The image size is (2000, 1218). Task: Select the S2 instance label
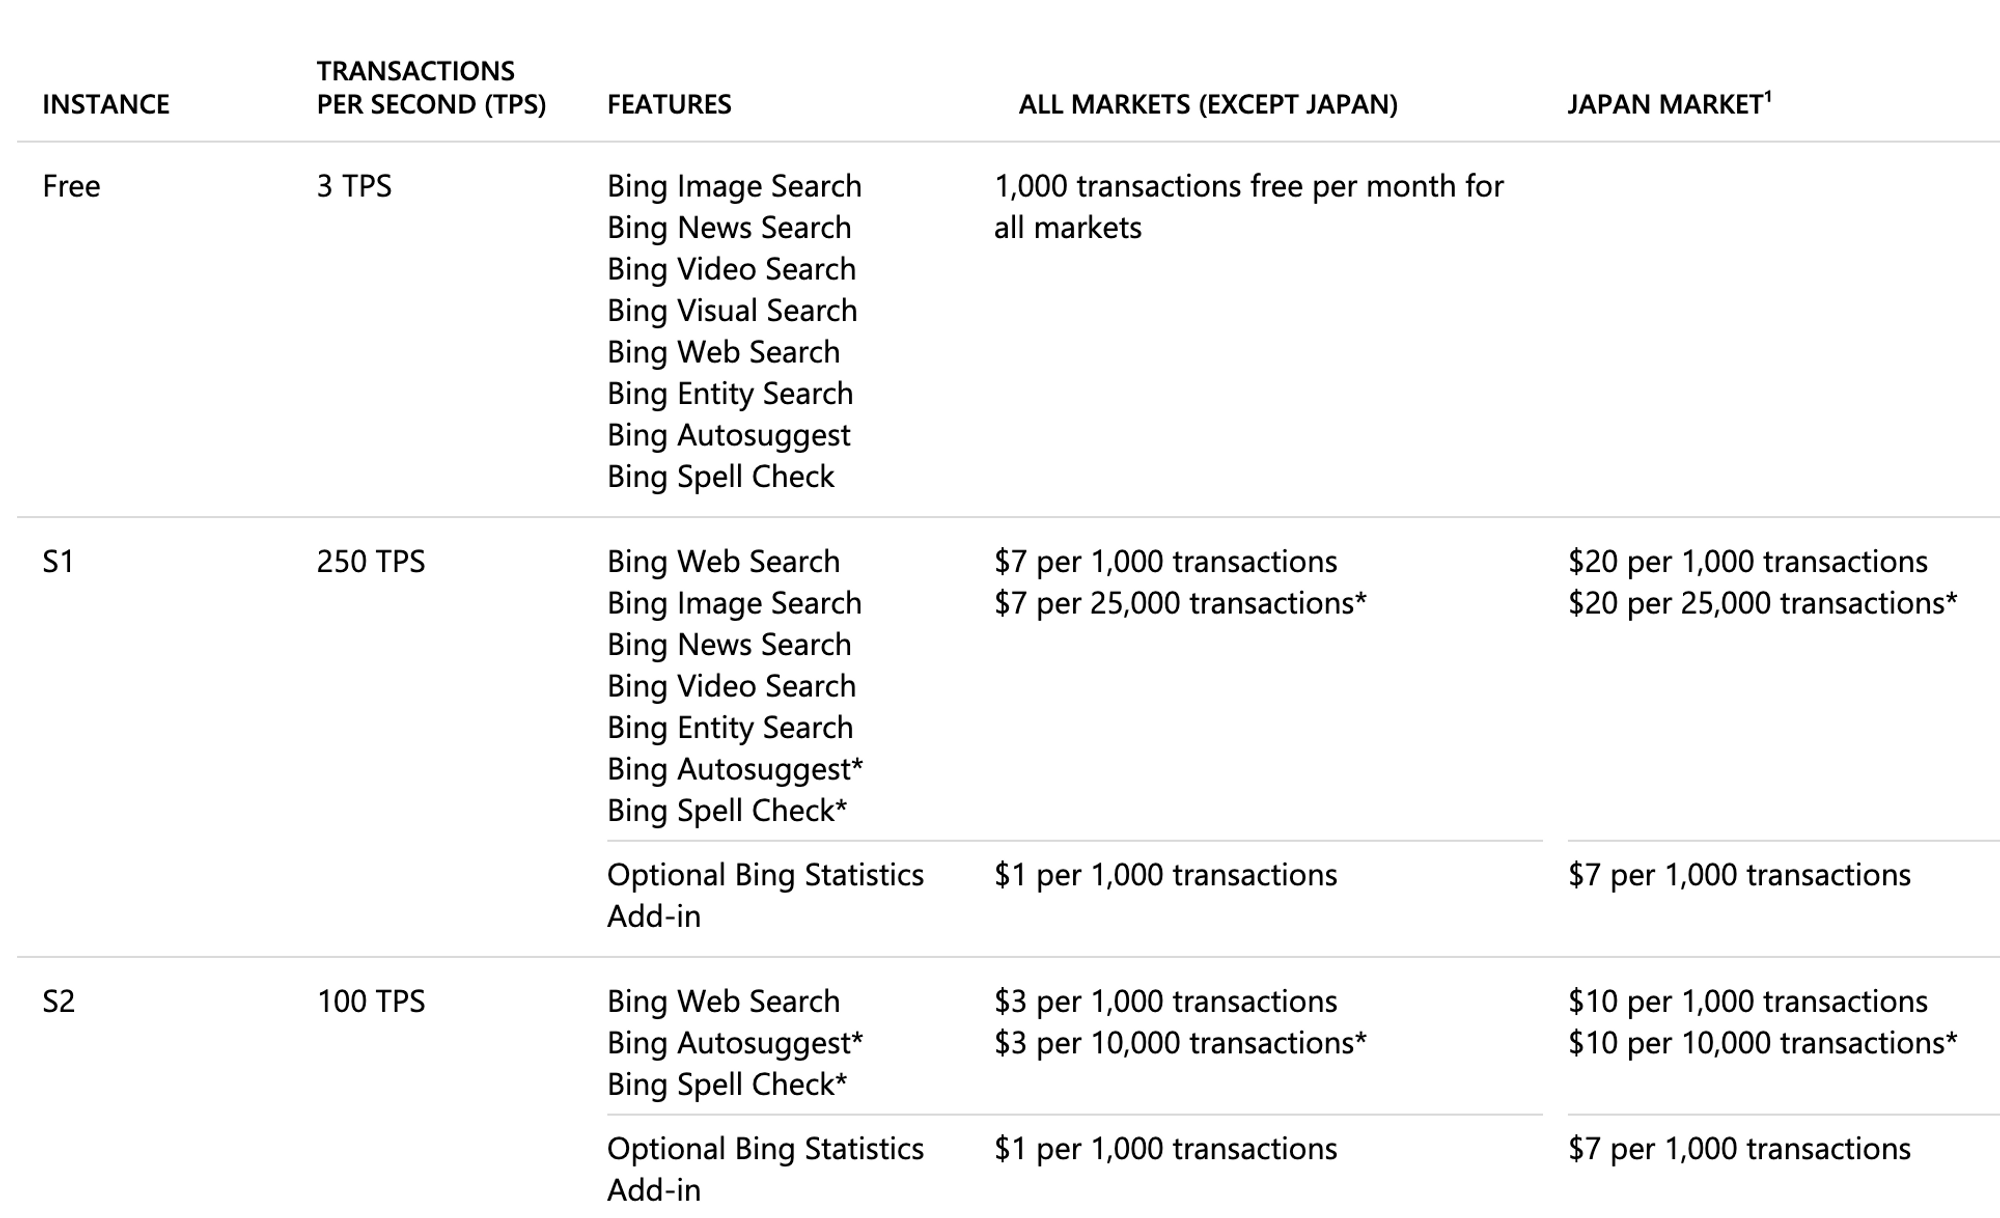pos(58,1001)
